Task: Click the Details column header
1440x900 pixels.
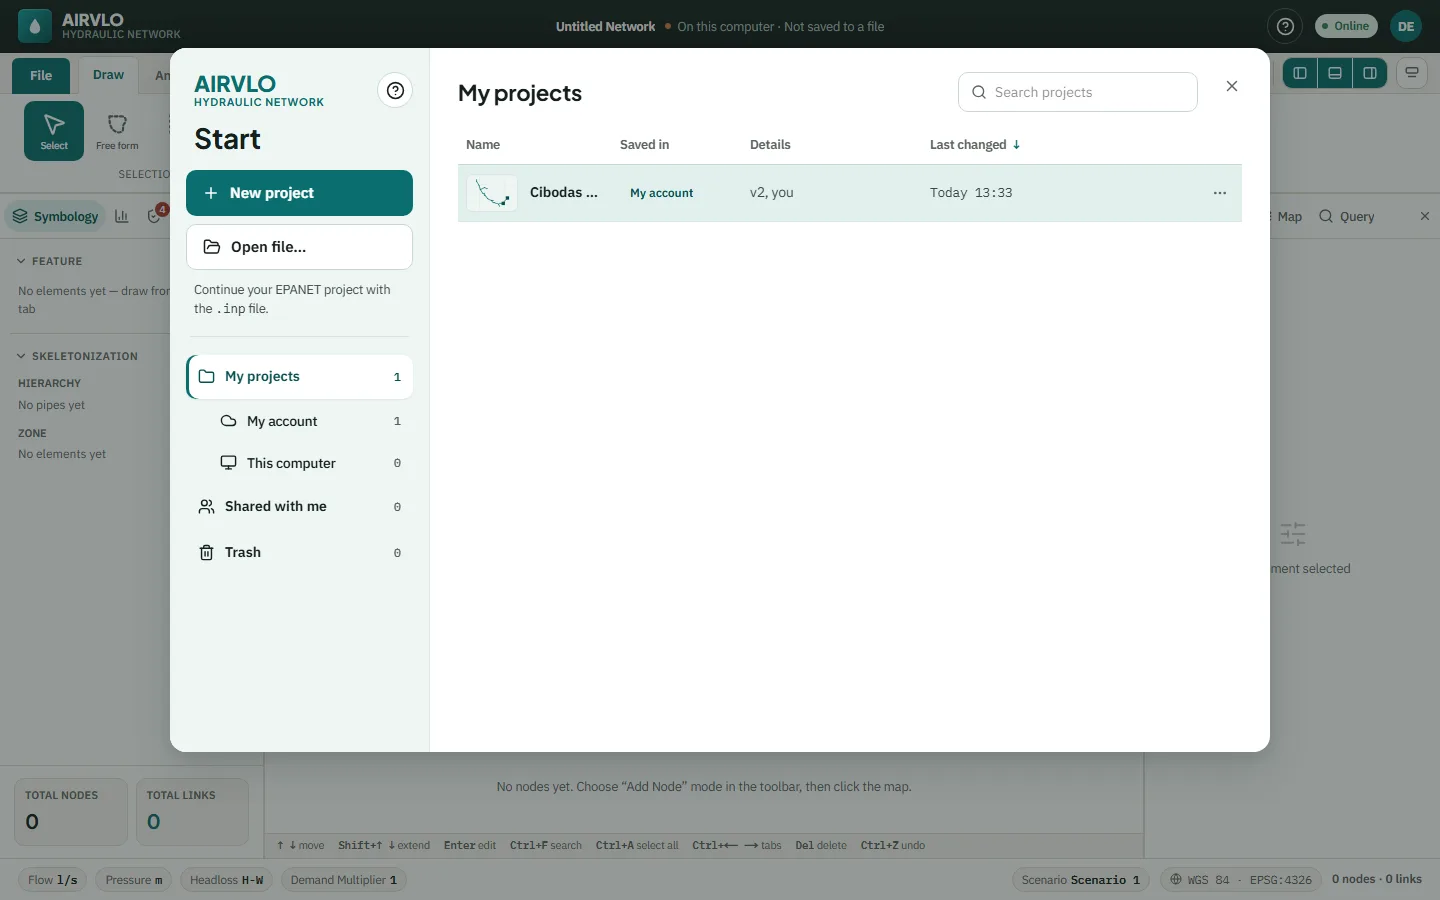Action: point(770,145)
